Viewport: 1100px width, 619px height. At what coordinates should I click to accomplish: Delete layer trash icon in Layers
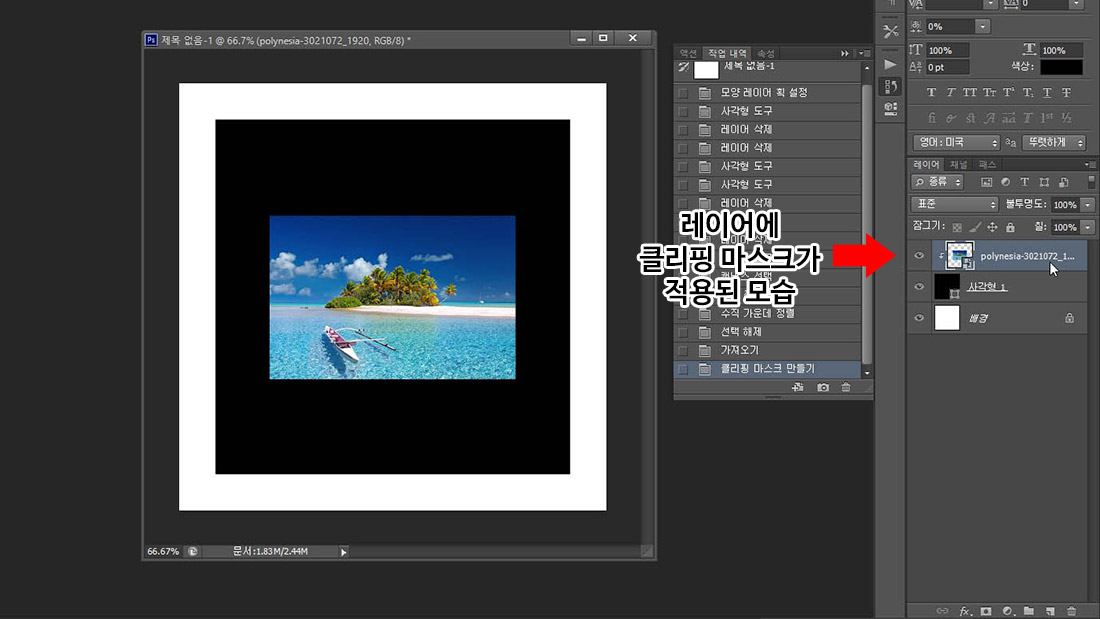point(1071,611)
